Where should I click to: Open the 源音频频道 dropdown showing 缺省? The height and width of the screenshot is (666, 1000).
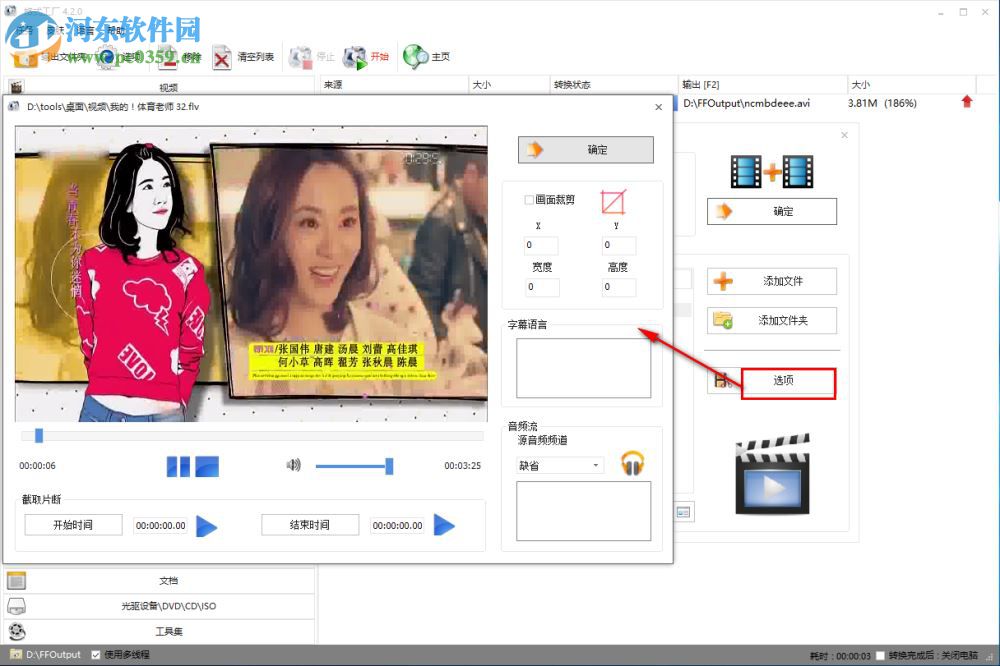pyautogui.click(x=559, y=465)
